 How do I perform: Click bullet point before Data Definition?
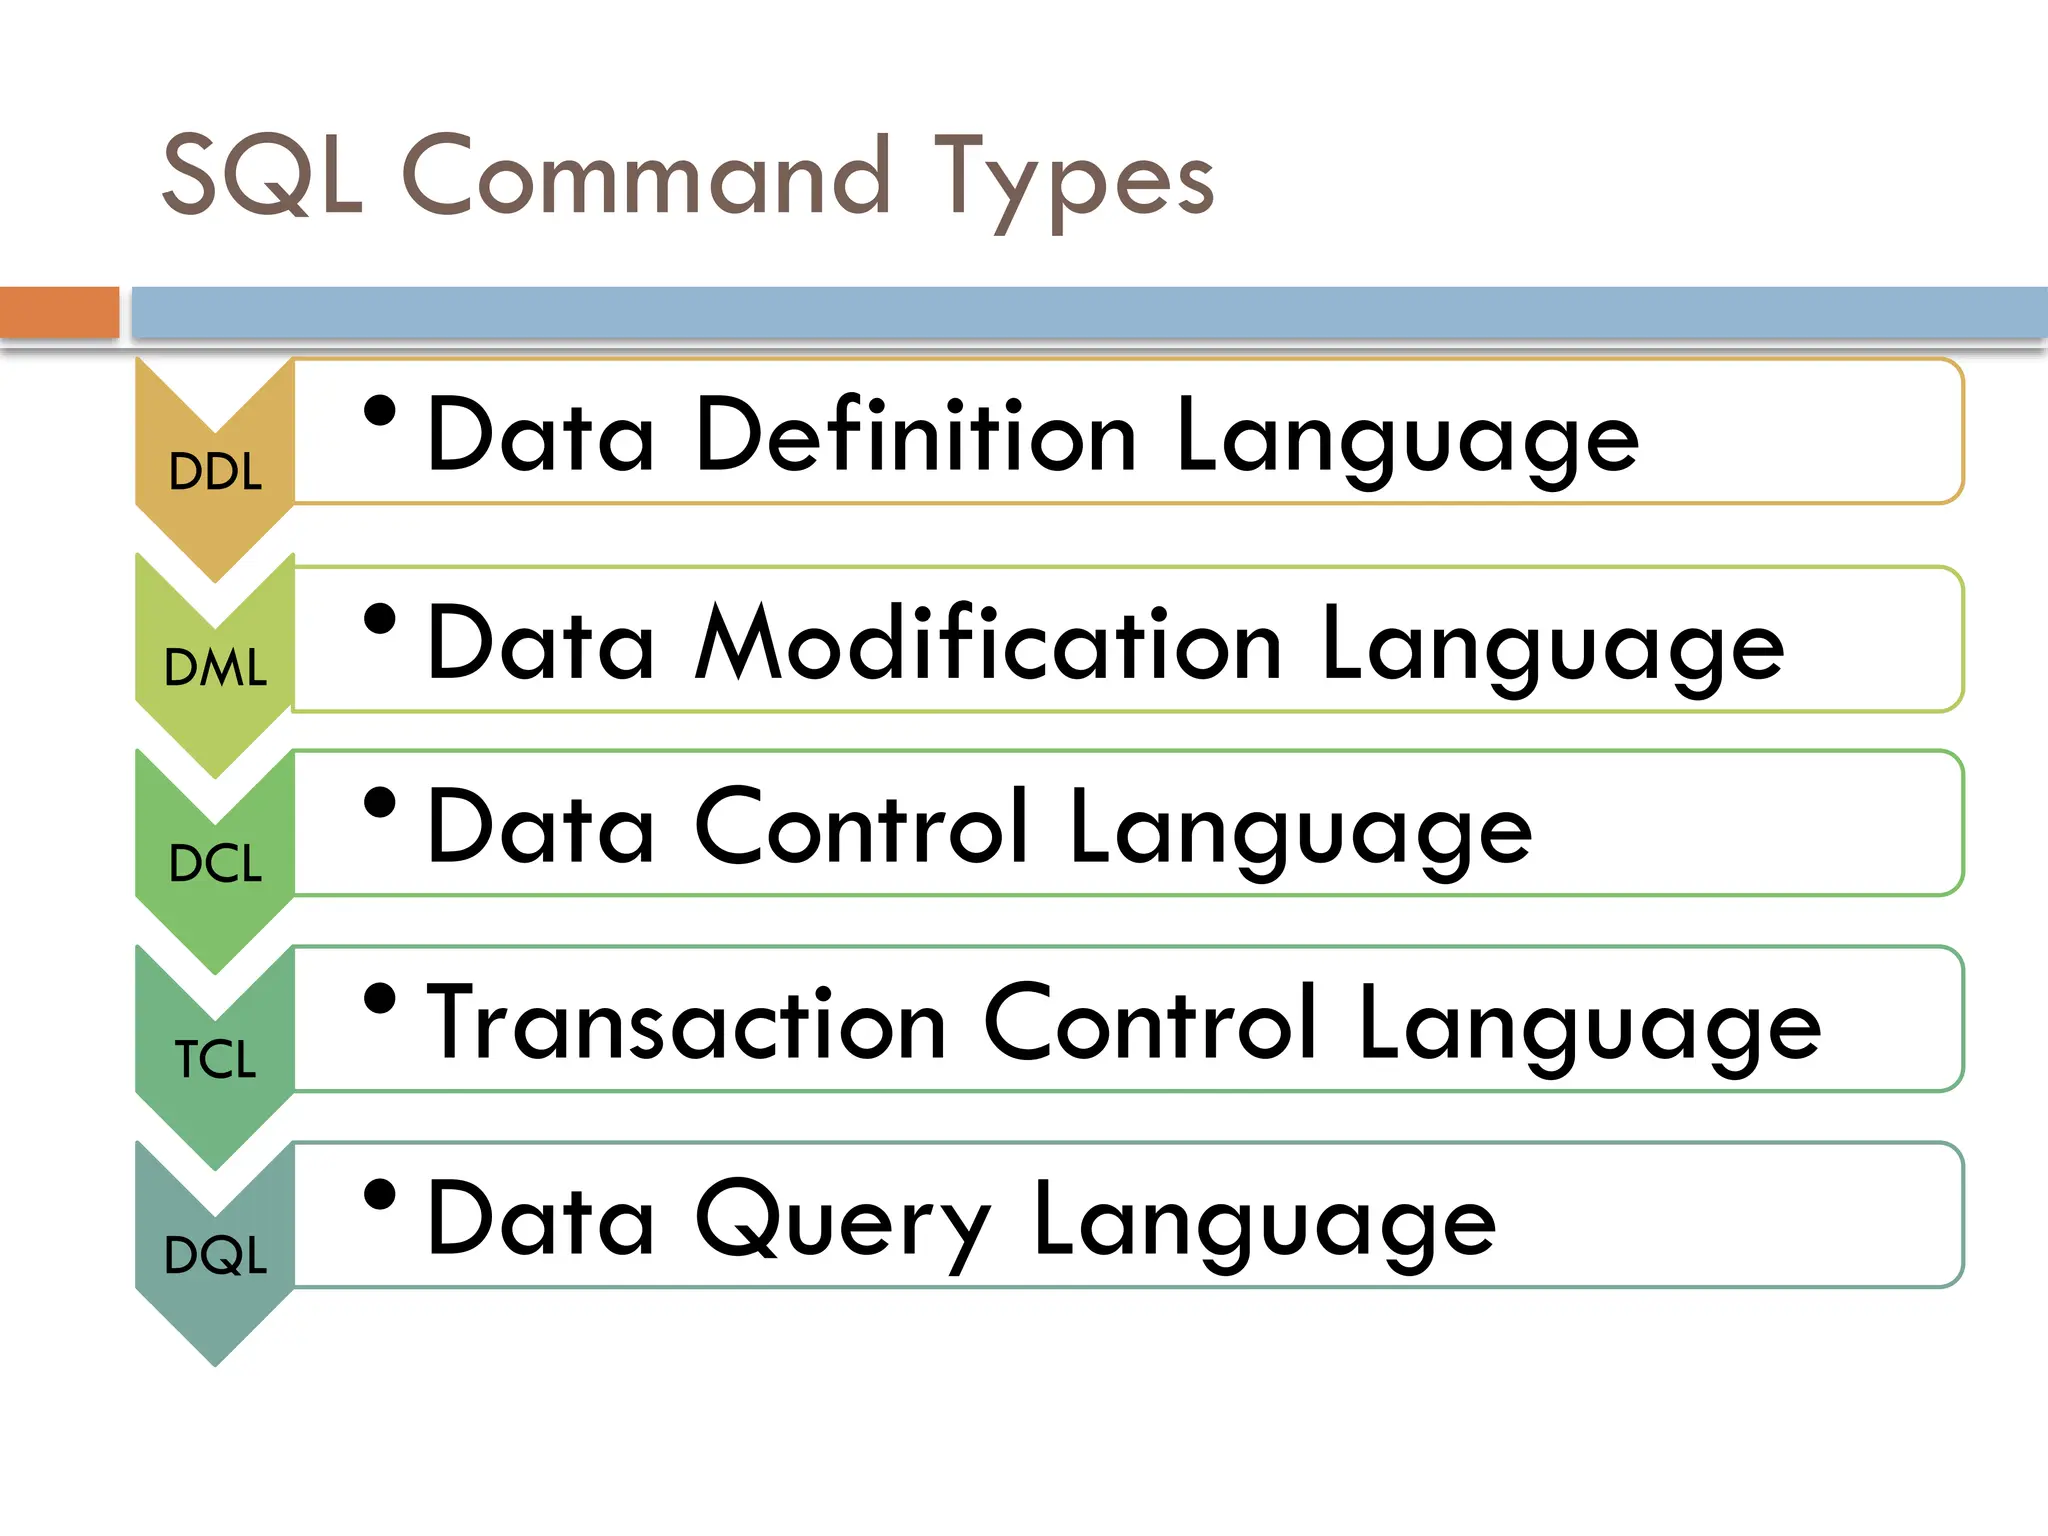pos(380,411)
